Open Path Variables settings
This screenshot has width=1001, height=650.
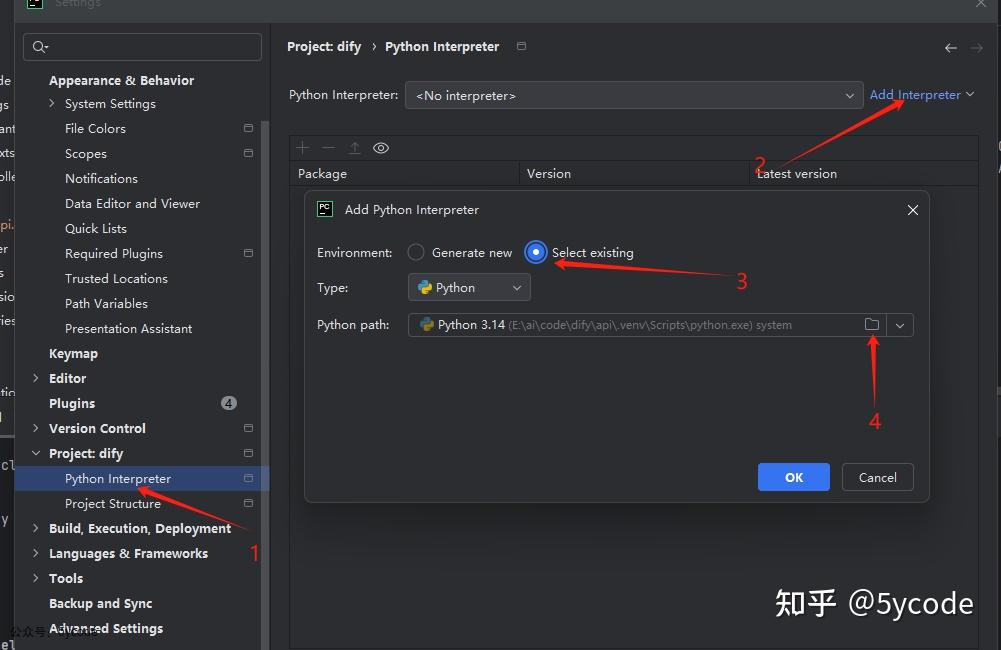pyautogui.click(x=106, y=303)
